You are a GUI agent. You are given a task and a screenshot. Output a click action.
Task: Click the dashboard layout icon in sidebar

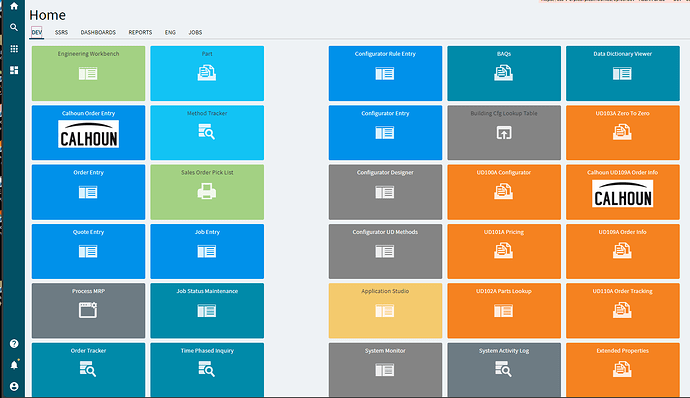[x=14, y=70]
